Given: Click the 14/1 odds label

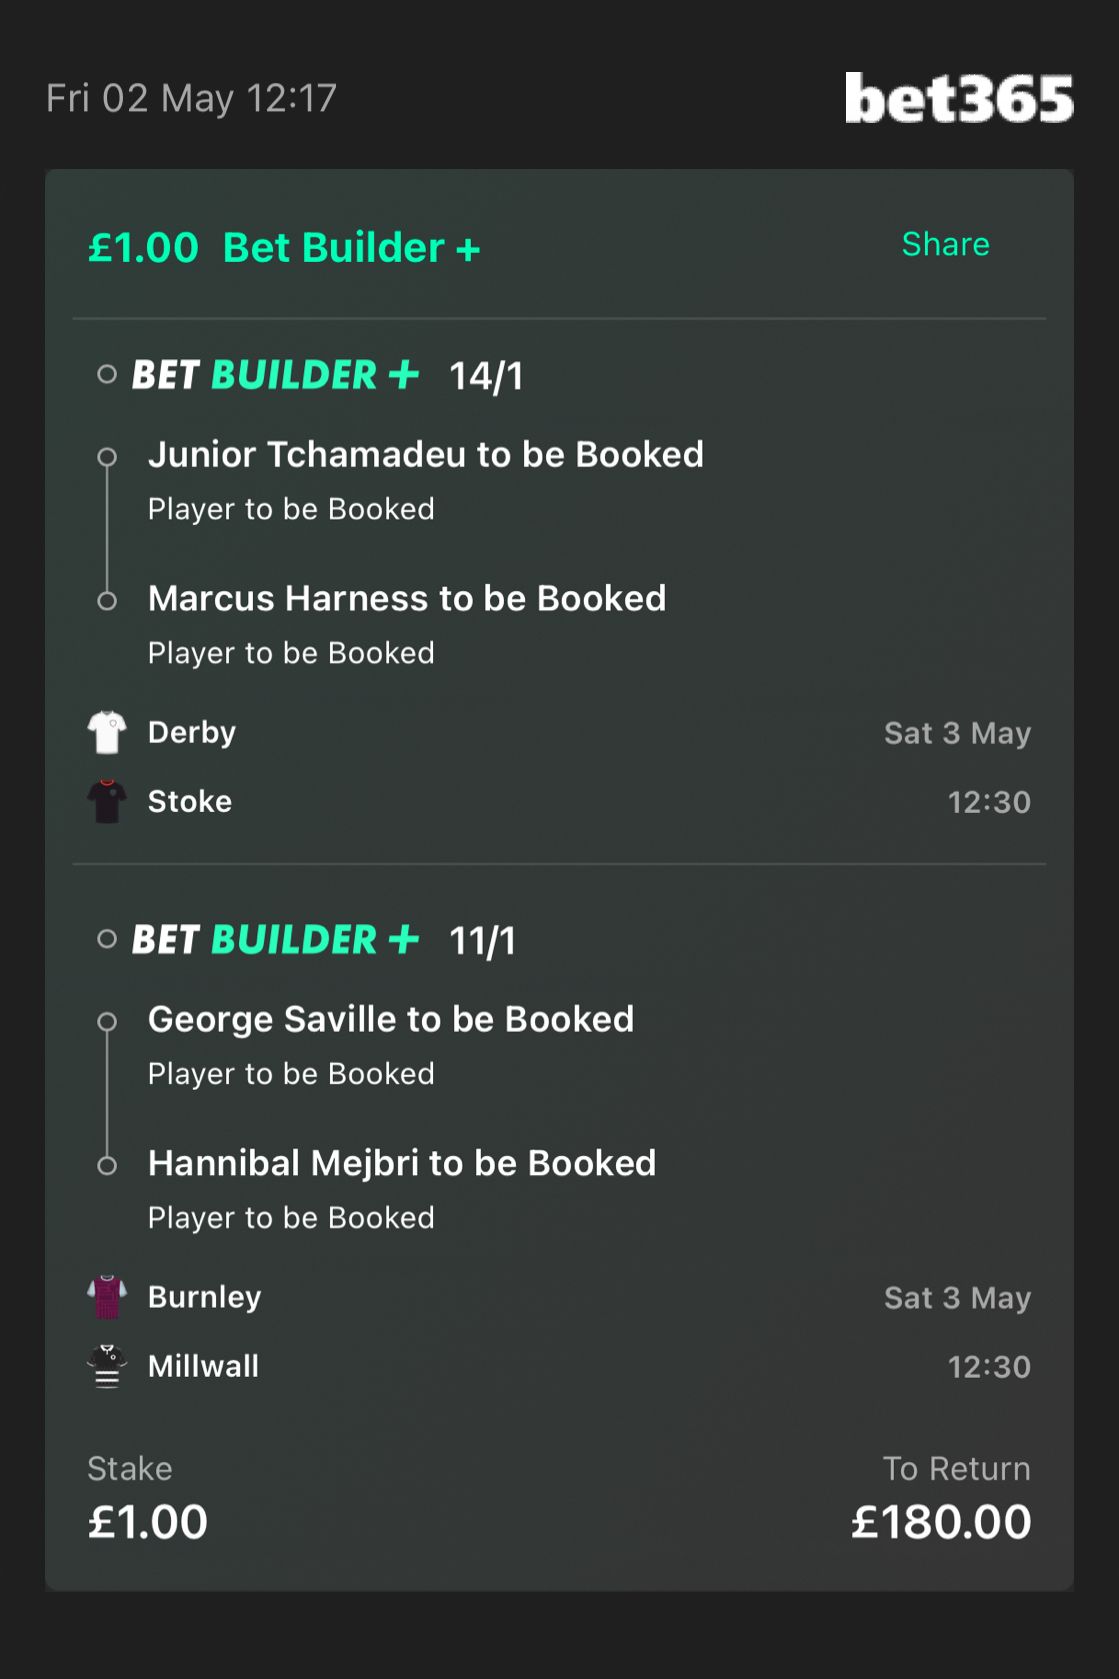Looking at the screenshot, I should click(486, 376).
